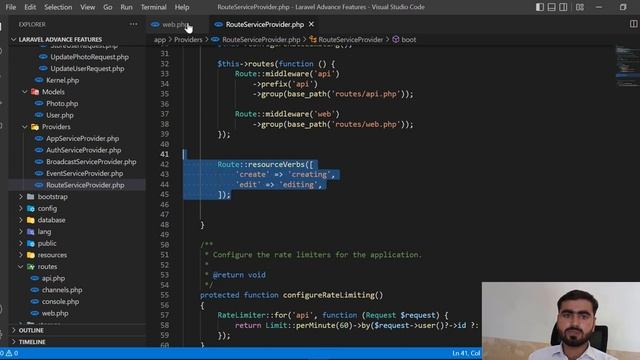Open api.php in routes folder
This screenshot has width=640, height=360.
point(53,278)
